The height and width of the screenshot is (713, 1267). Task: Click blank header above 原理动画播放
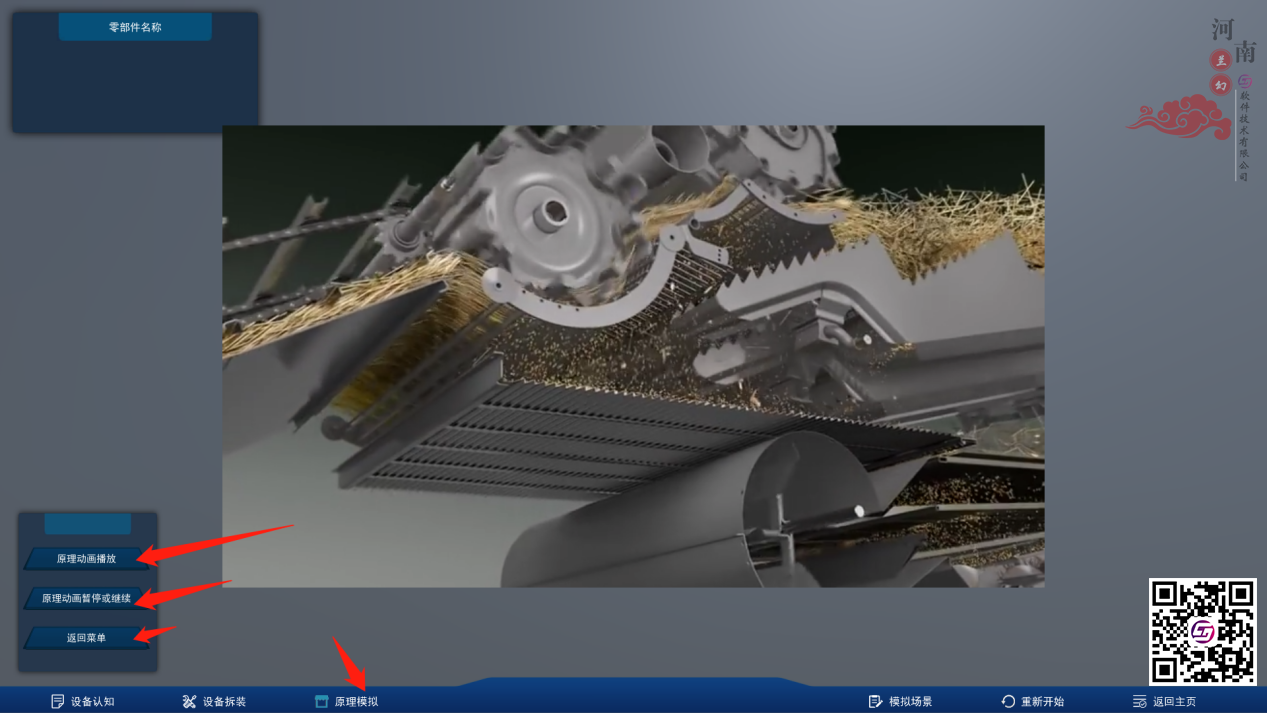[x=88, y=524]
